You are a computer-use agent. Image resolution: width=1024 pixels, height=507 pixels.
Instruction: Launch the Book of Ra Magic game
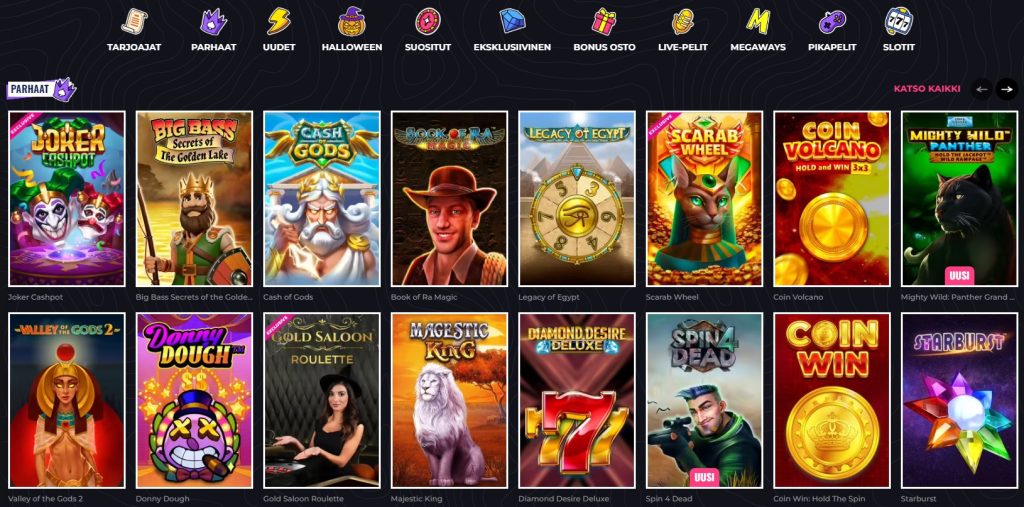(x=449, y=199)
